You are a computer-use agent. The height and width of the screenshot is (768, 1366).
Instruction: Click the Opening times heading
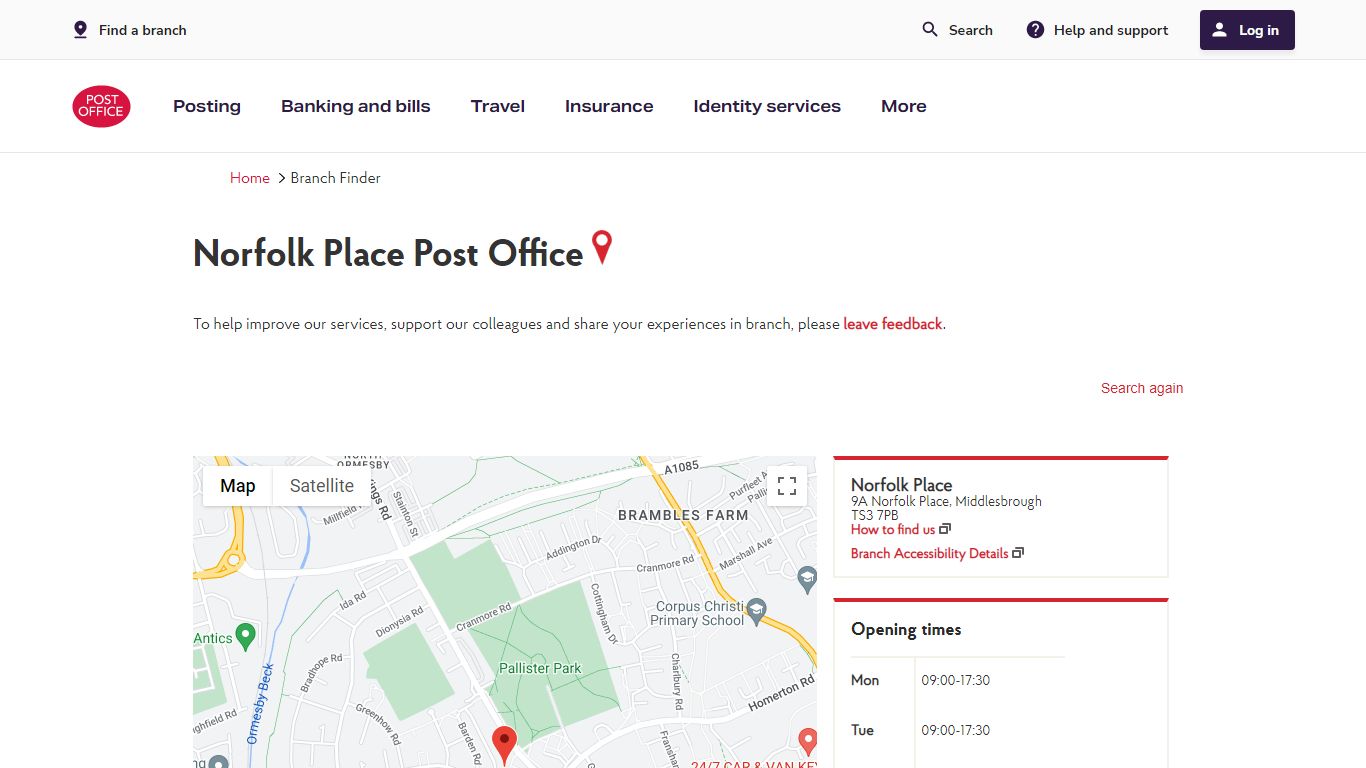click(906, 629)
